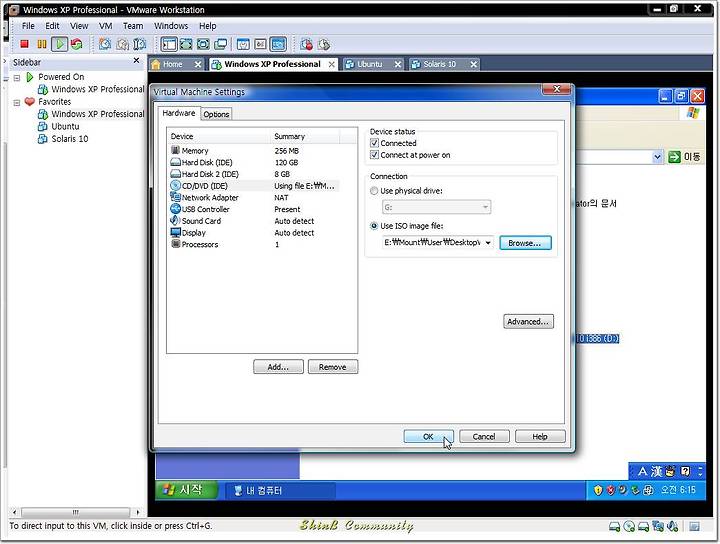720x544 pixels.
Task: Click the Console View toolbar icon
Action: tap(278, 45)
